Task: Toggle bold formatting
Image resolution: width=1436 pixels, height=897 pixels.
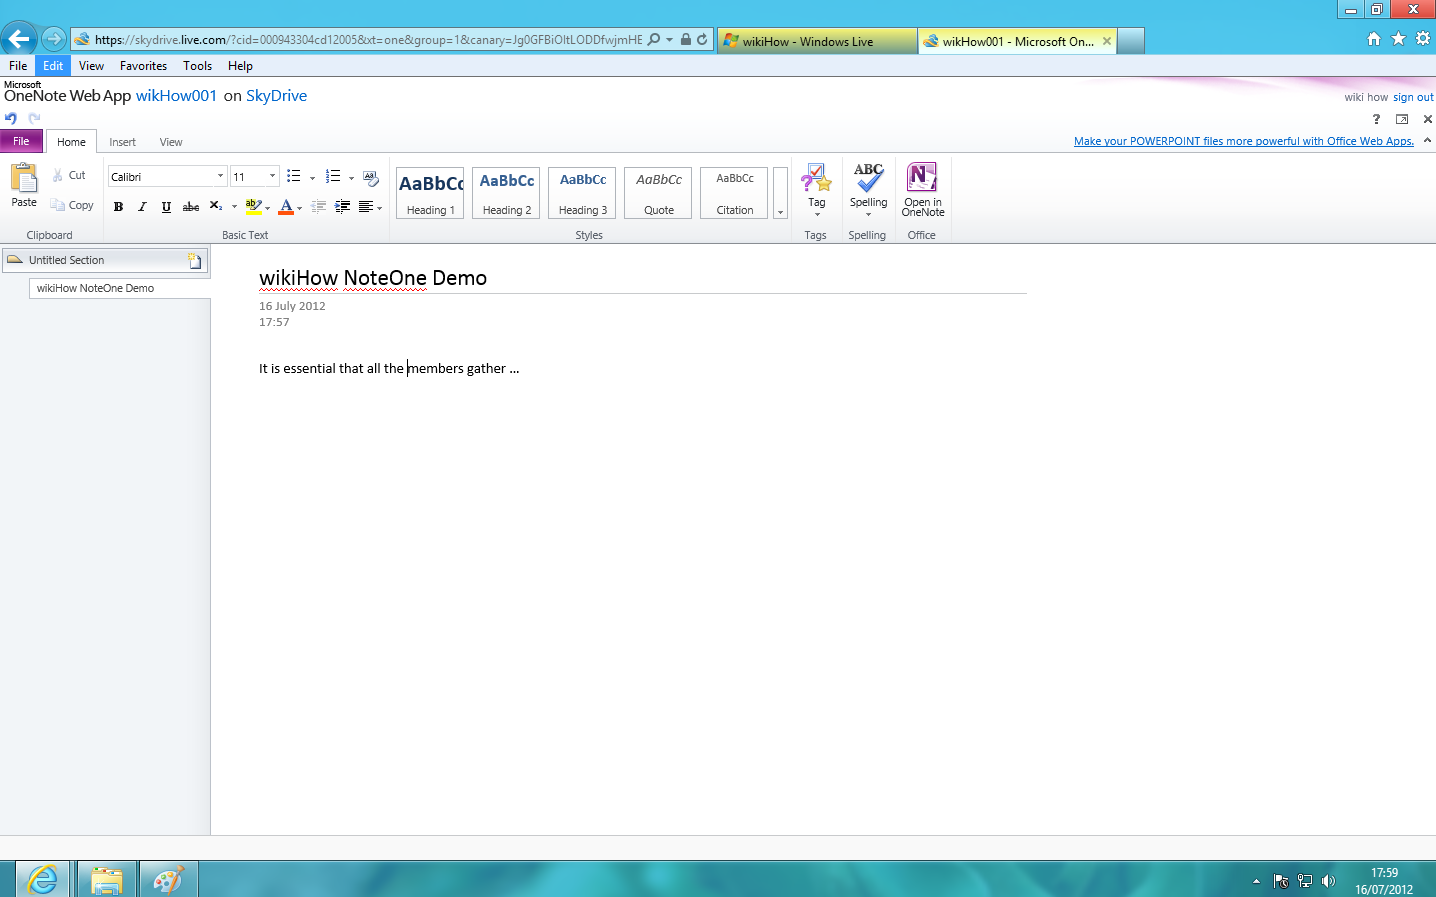Action: pos(118,207)
